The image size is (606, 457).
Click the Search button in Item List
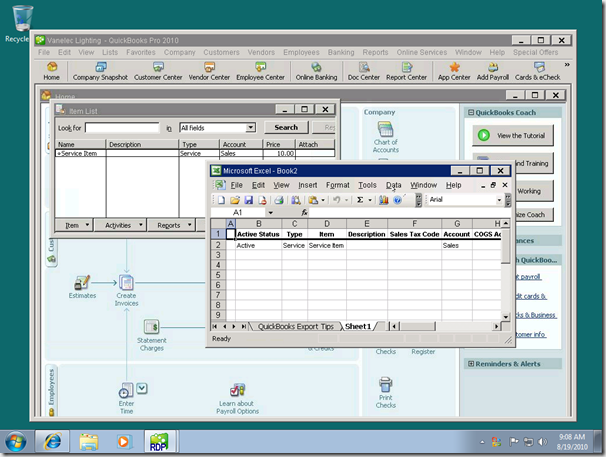(286, 127)
